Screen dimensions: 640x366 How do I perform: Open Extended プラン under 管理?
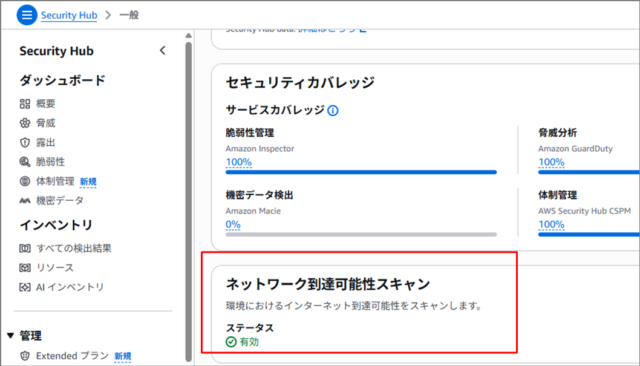pos(72,356)
